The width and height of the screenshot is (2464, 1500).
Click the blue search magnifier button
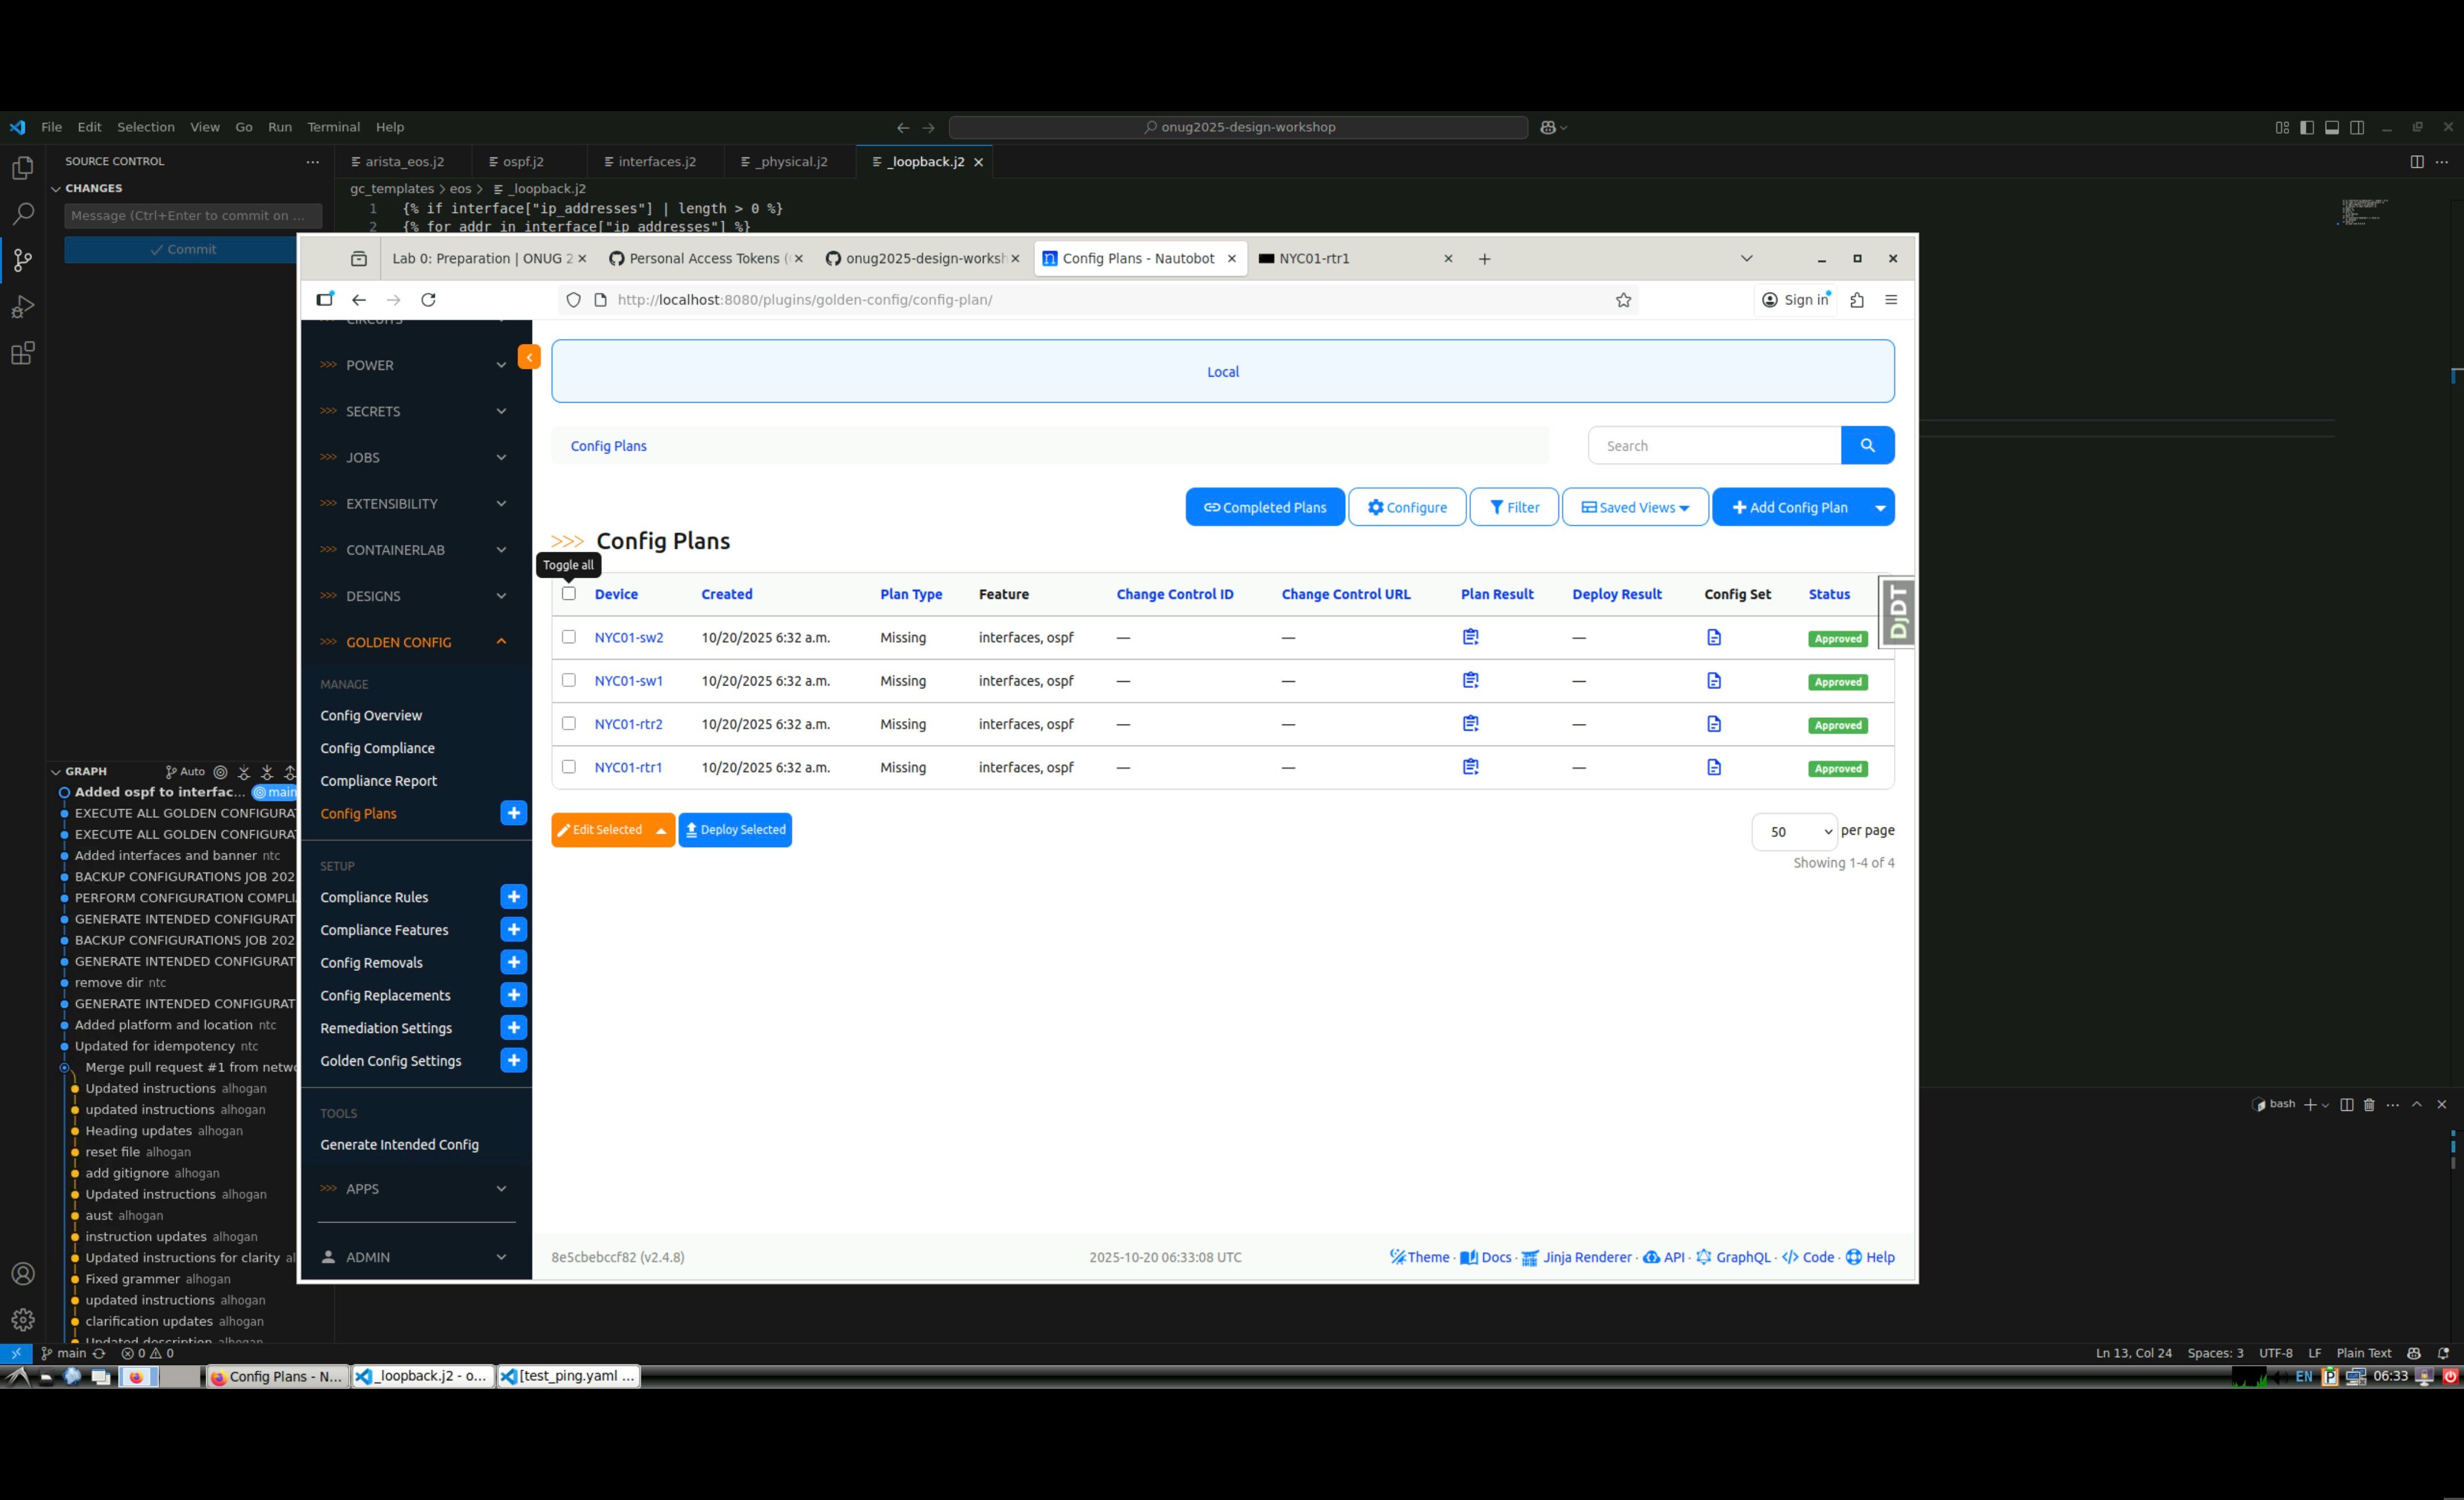click(x=1866, y=446)
